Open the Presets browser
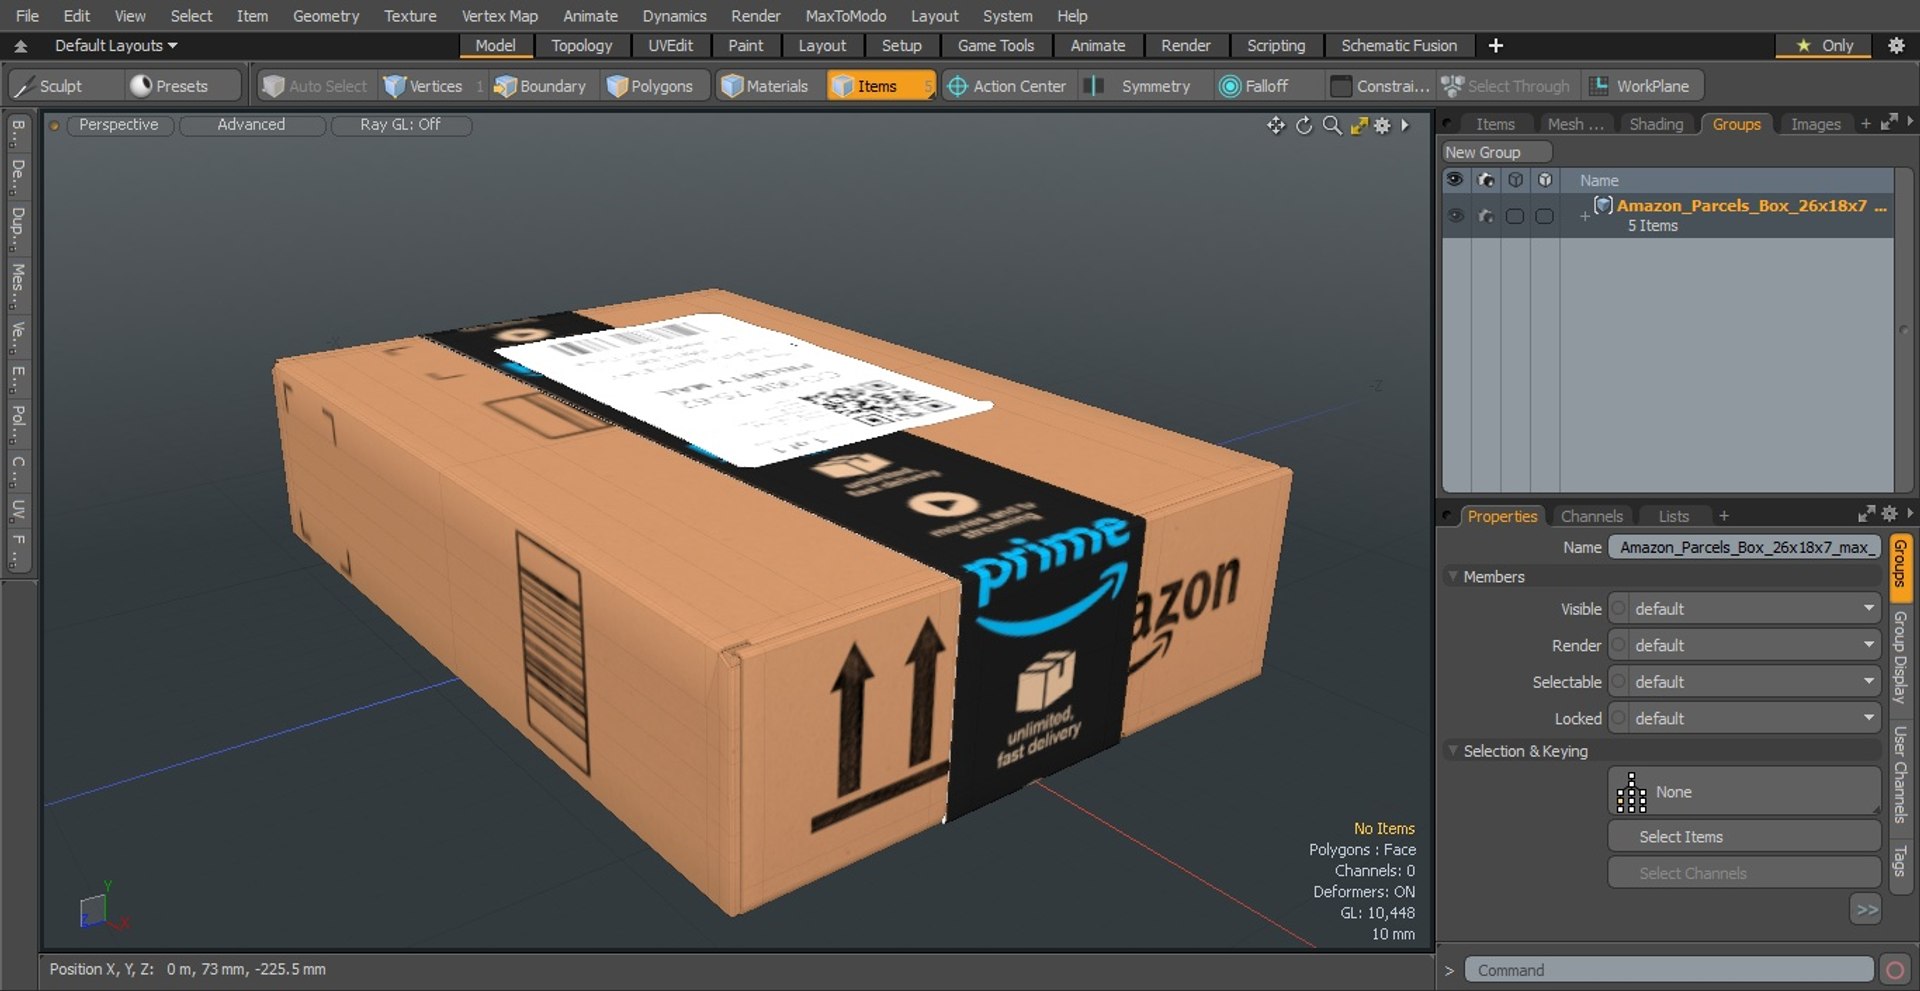This screenshot has height=991, width=1920. point(184,86)
